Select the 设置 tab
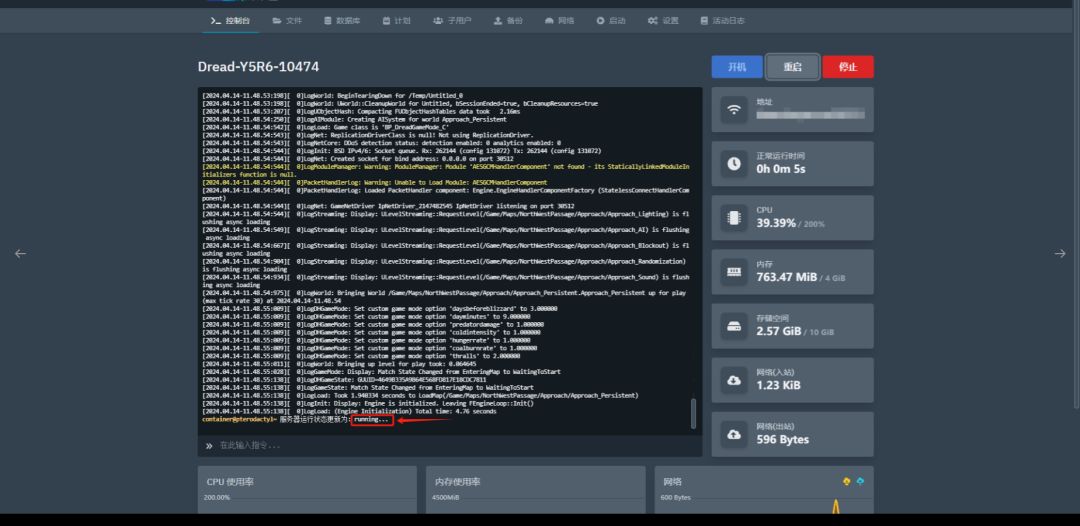The width and height of the screenshot is (1080, 526). point(663,20)
